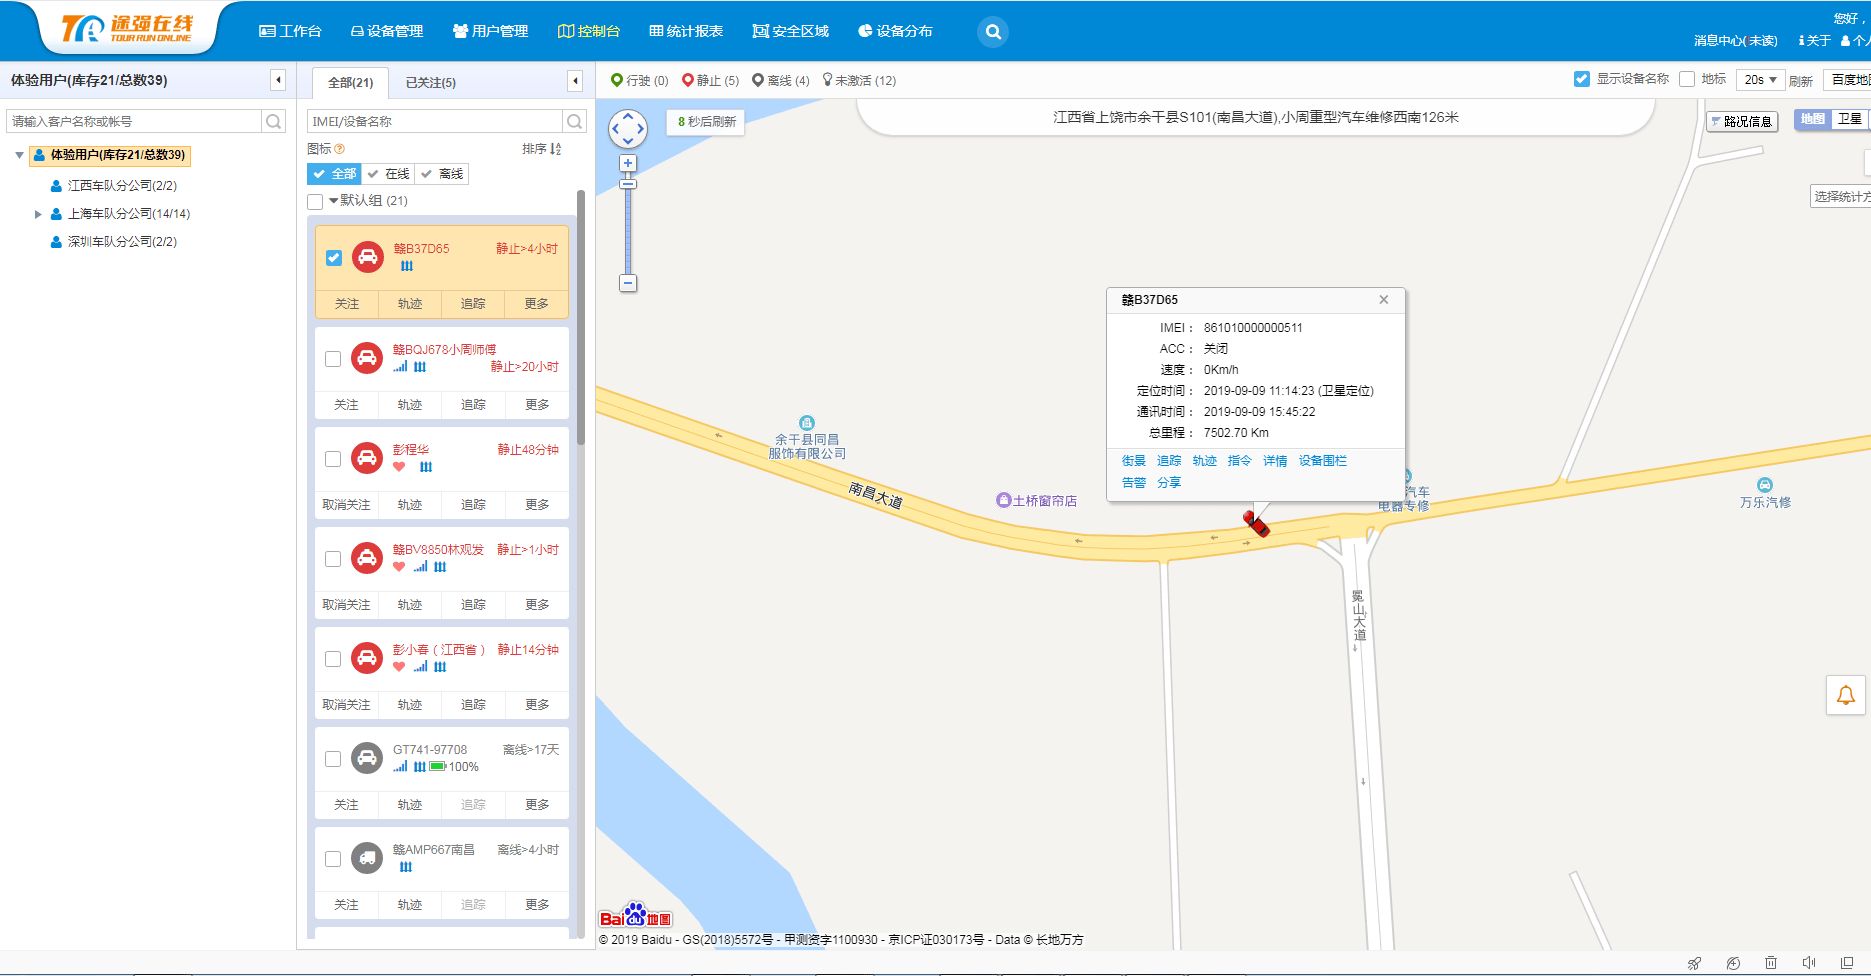
Task: Click the map zoom-in plus button
Action: point(628,163)
